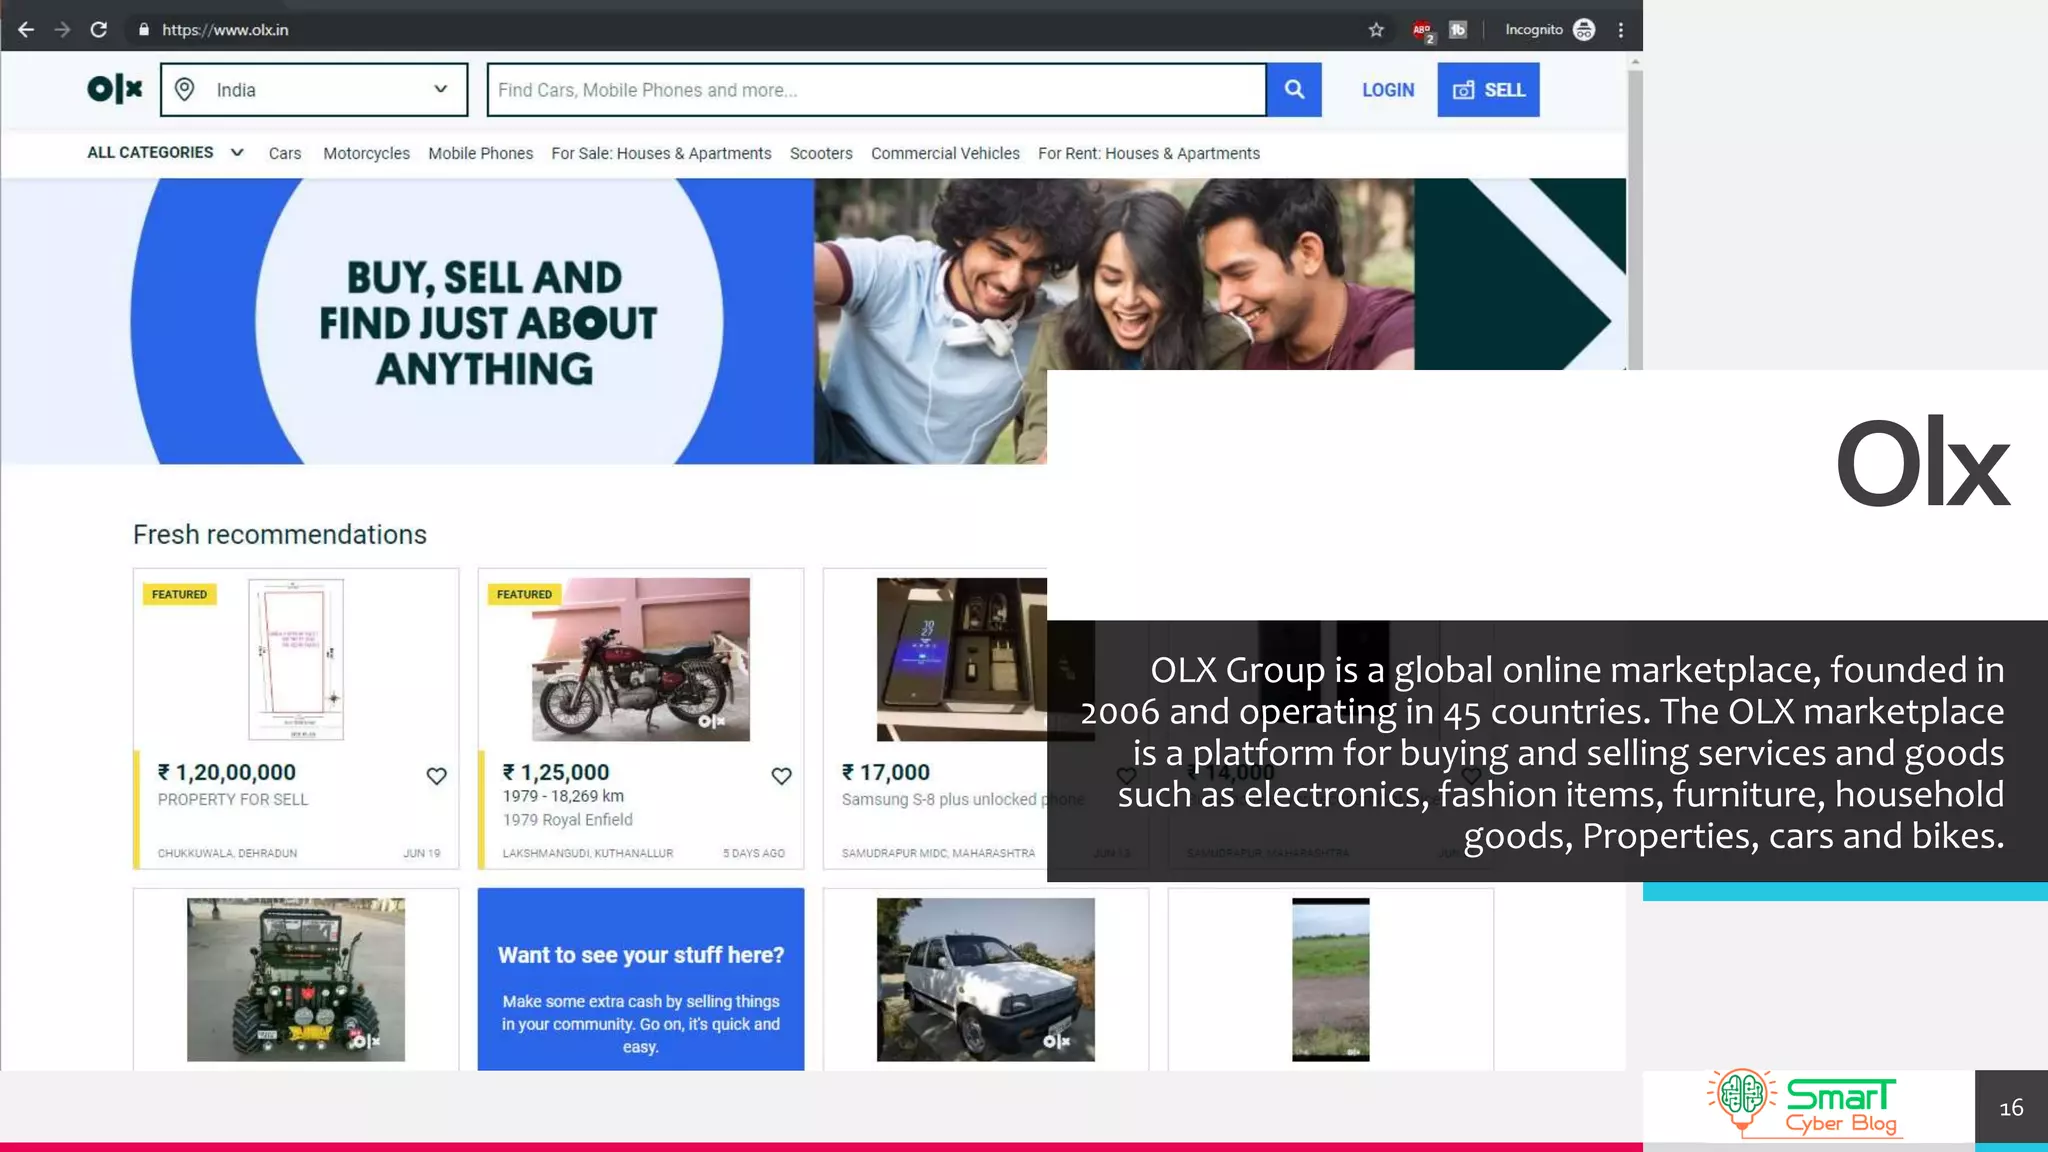
Task: Click the blue search magnifier button
Action: click(1294, 90)
